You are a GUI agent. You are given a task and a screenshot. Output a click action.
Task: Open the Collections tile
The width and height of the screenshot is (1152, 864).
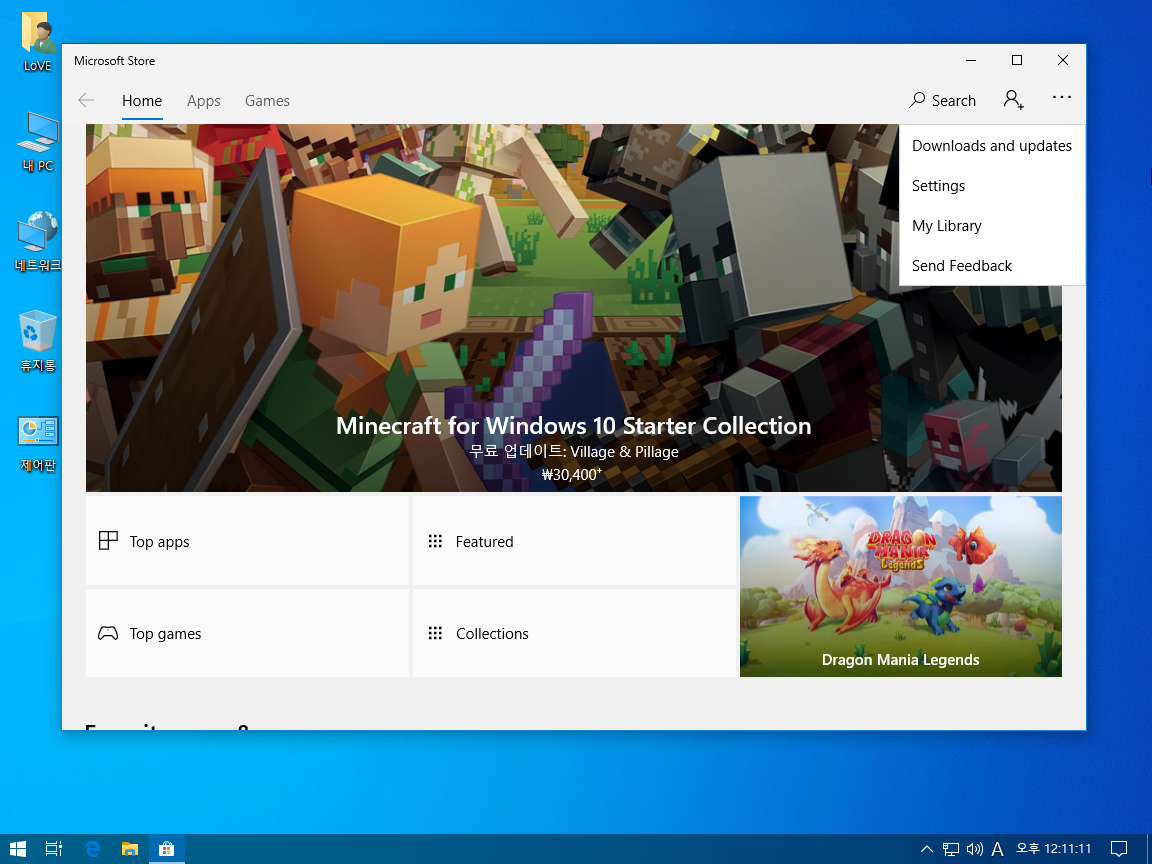pyautogui.click(x=575, y=633)
